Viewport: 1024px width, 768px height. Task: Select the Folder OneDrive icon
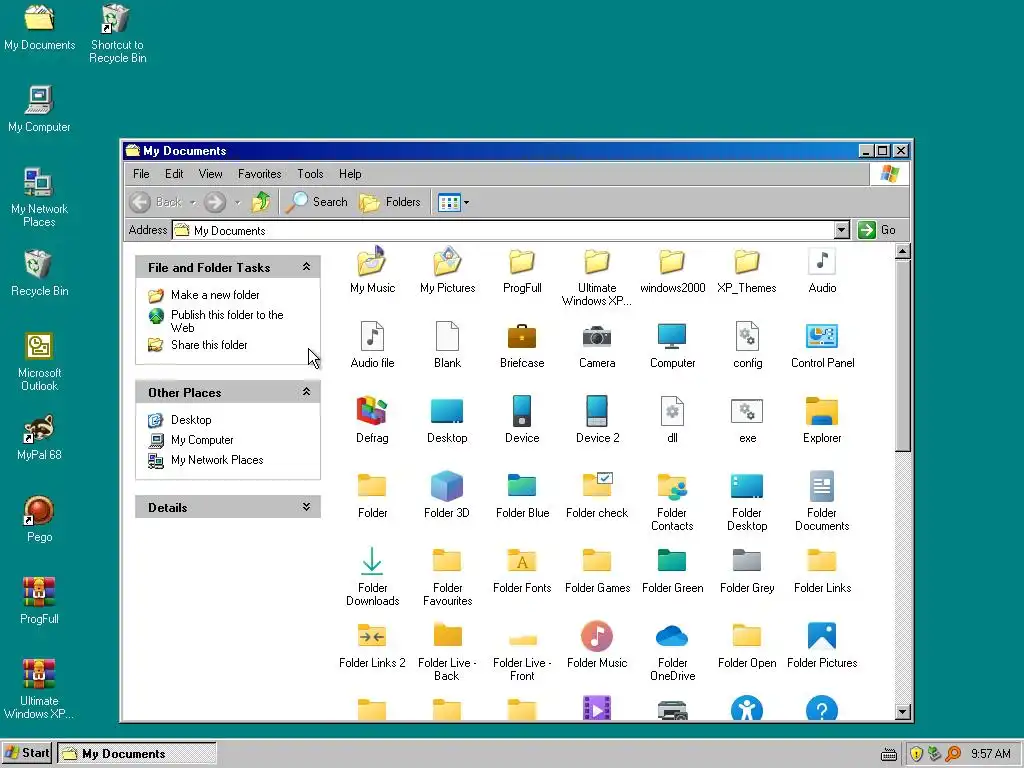(672, 636)
